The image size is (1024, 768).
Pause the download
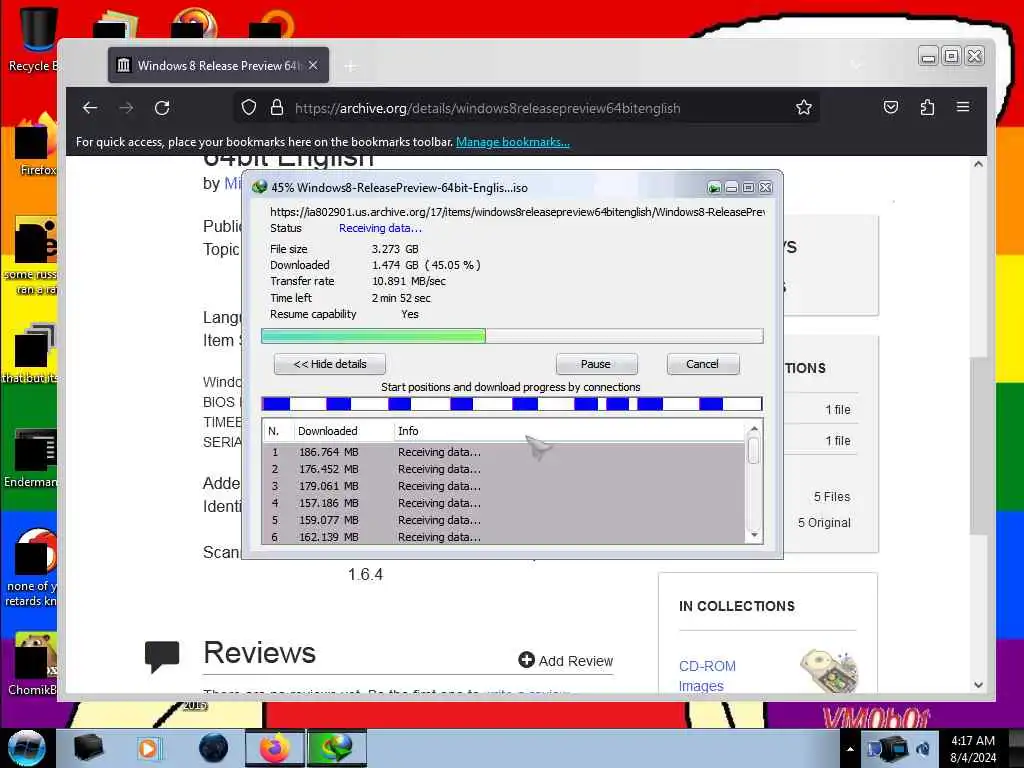point(596,364)
